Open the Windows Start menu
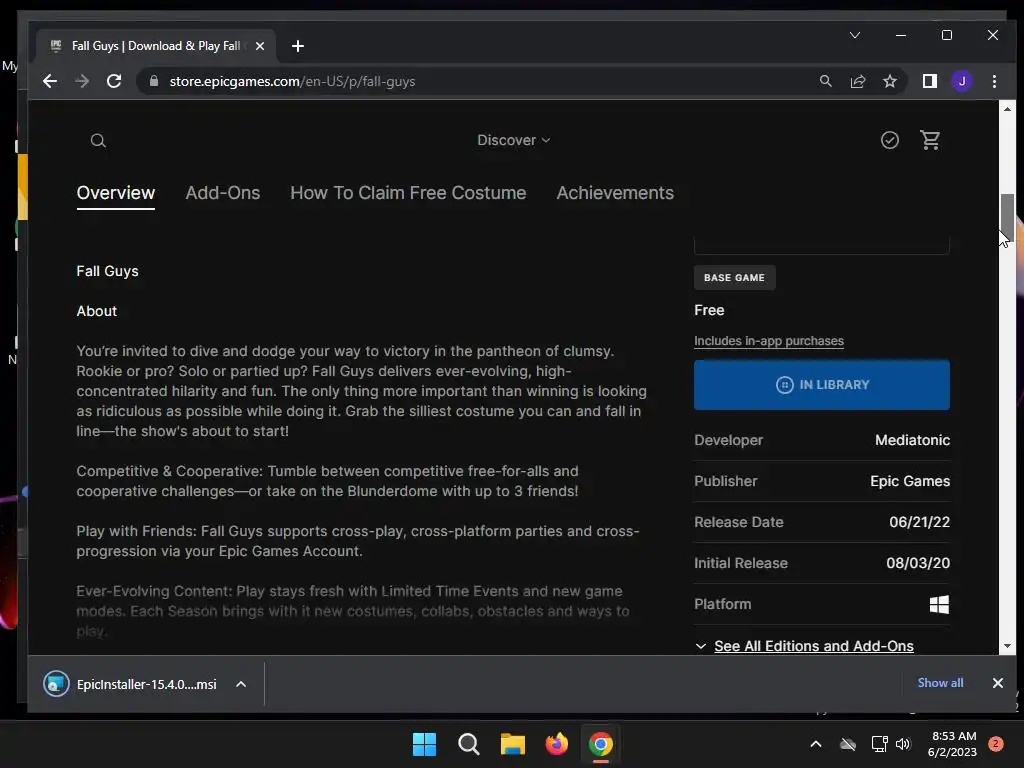 424,744
